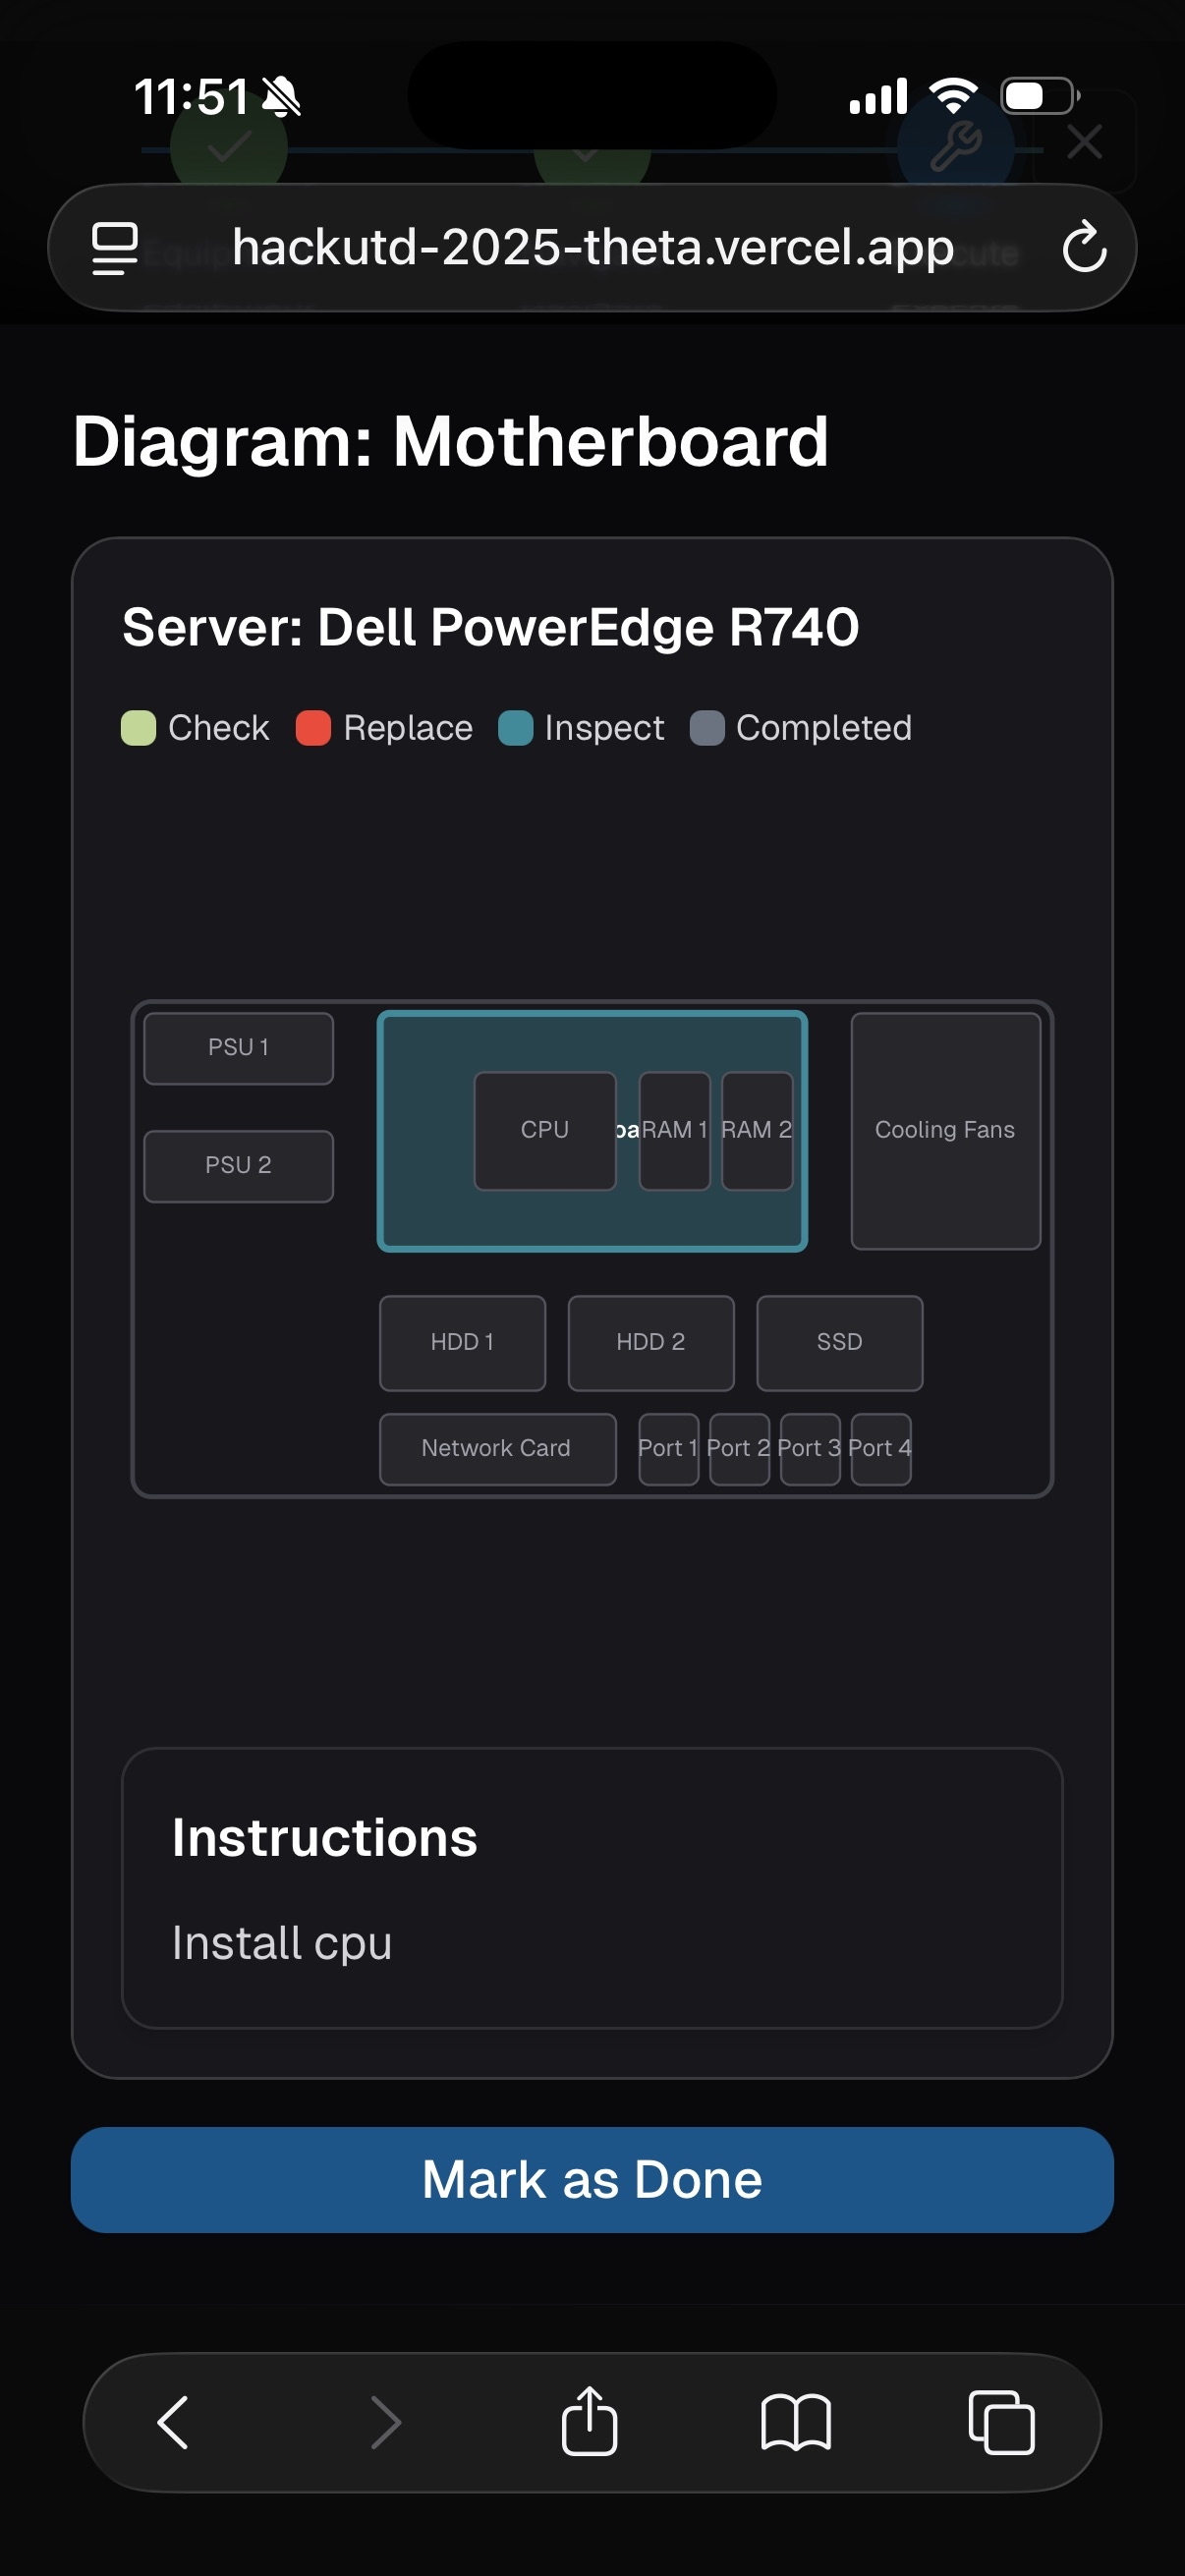This screenshot has width=1185, height=2576.
Task: Select the HDD 1 drive
Action: tap(463, 1343)
